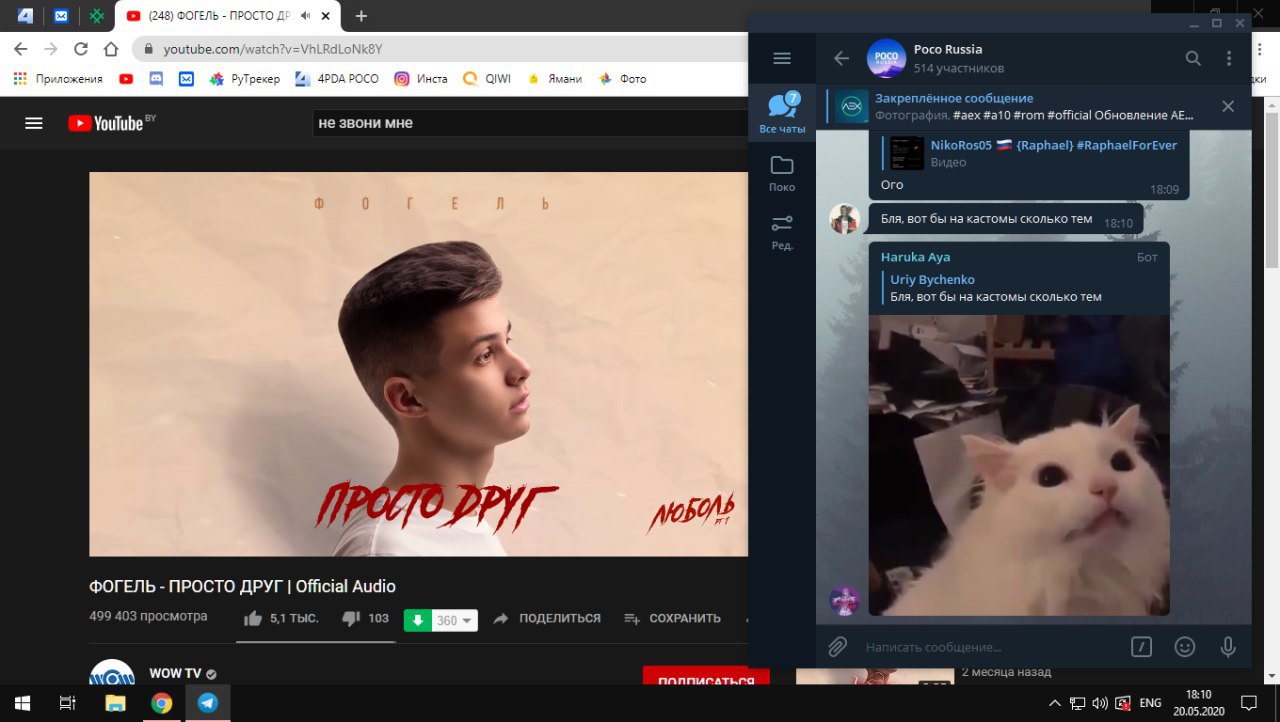The height and width of the screenshot is (722, 1280).
Task: Open bot commands slash button
Action: 1141,647
